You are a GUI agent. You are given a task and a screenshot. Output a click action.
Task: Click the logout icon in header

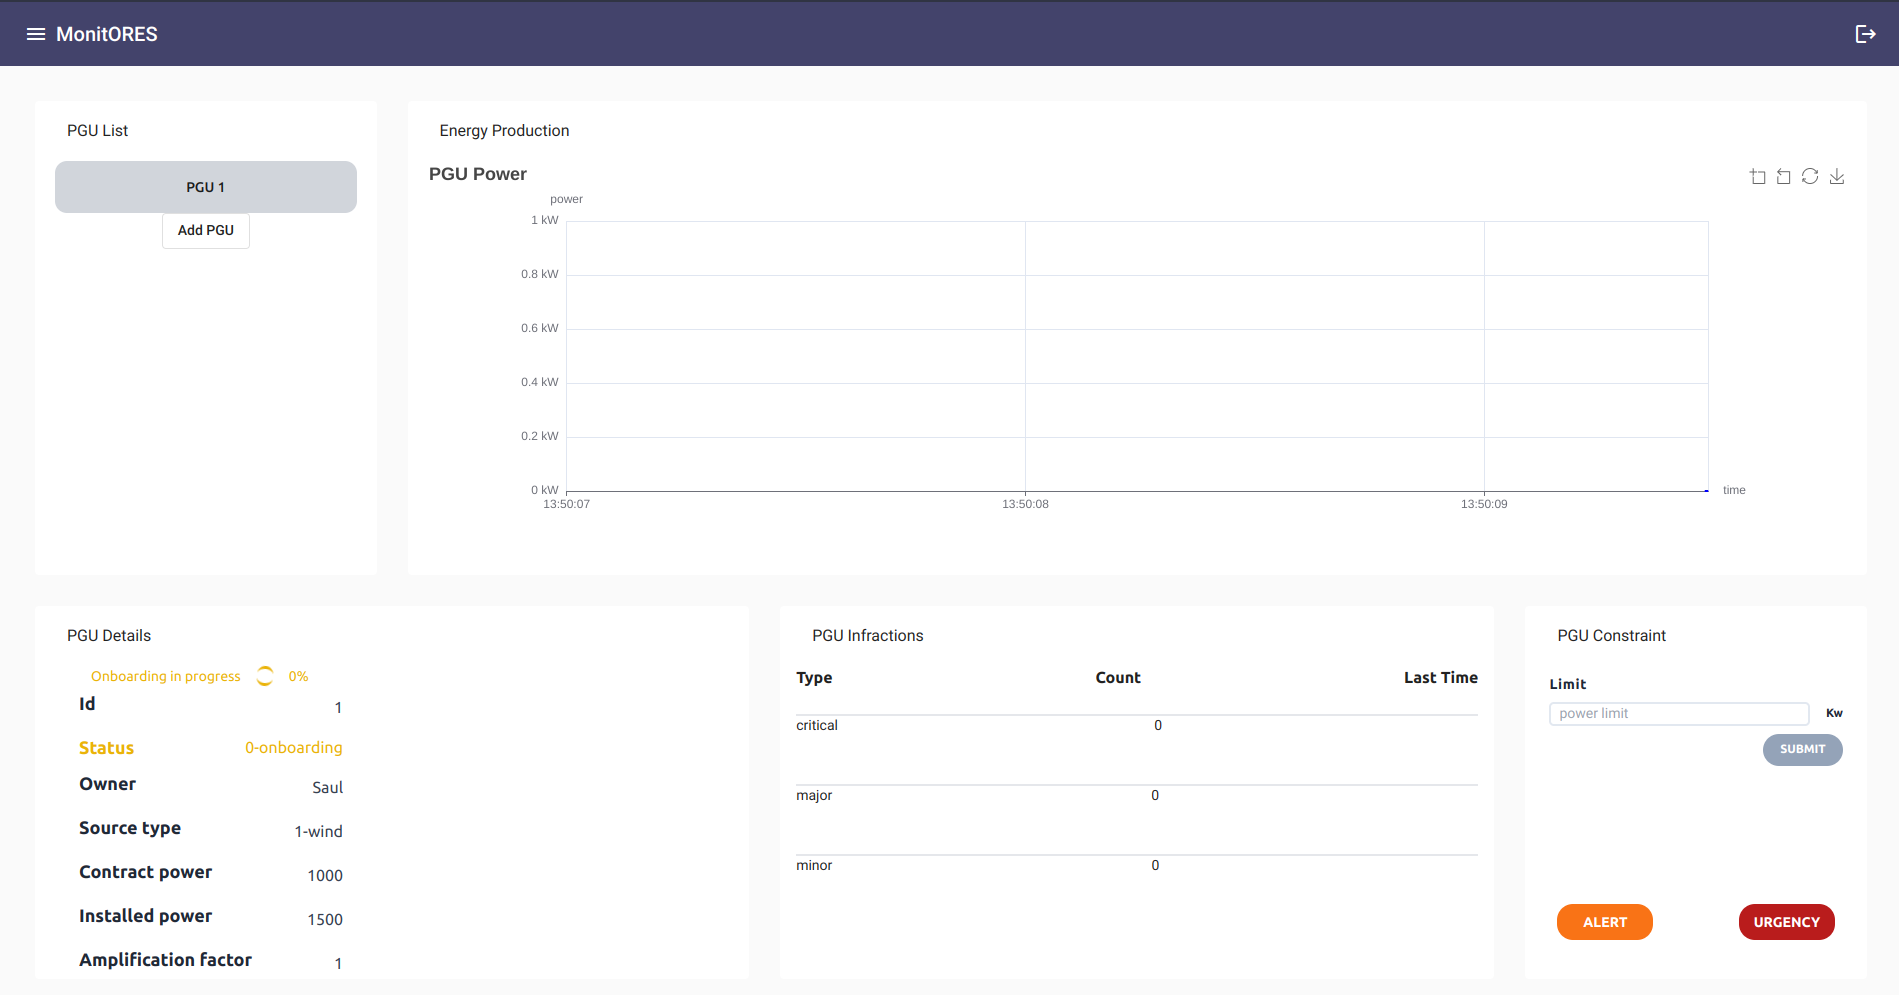(x=1865, y=34)
